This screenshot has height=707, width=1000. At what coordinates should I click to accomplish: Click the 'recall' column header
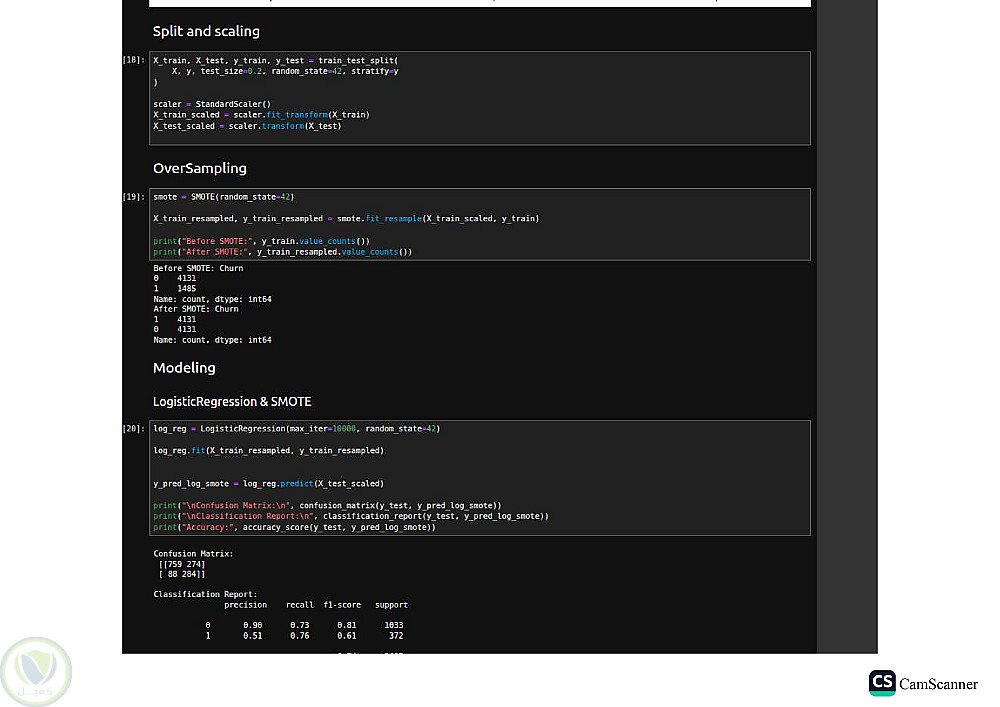(x=300, y=605)
